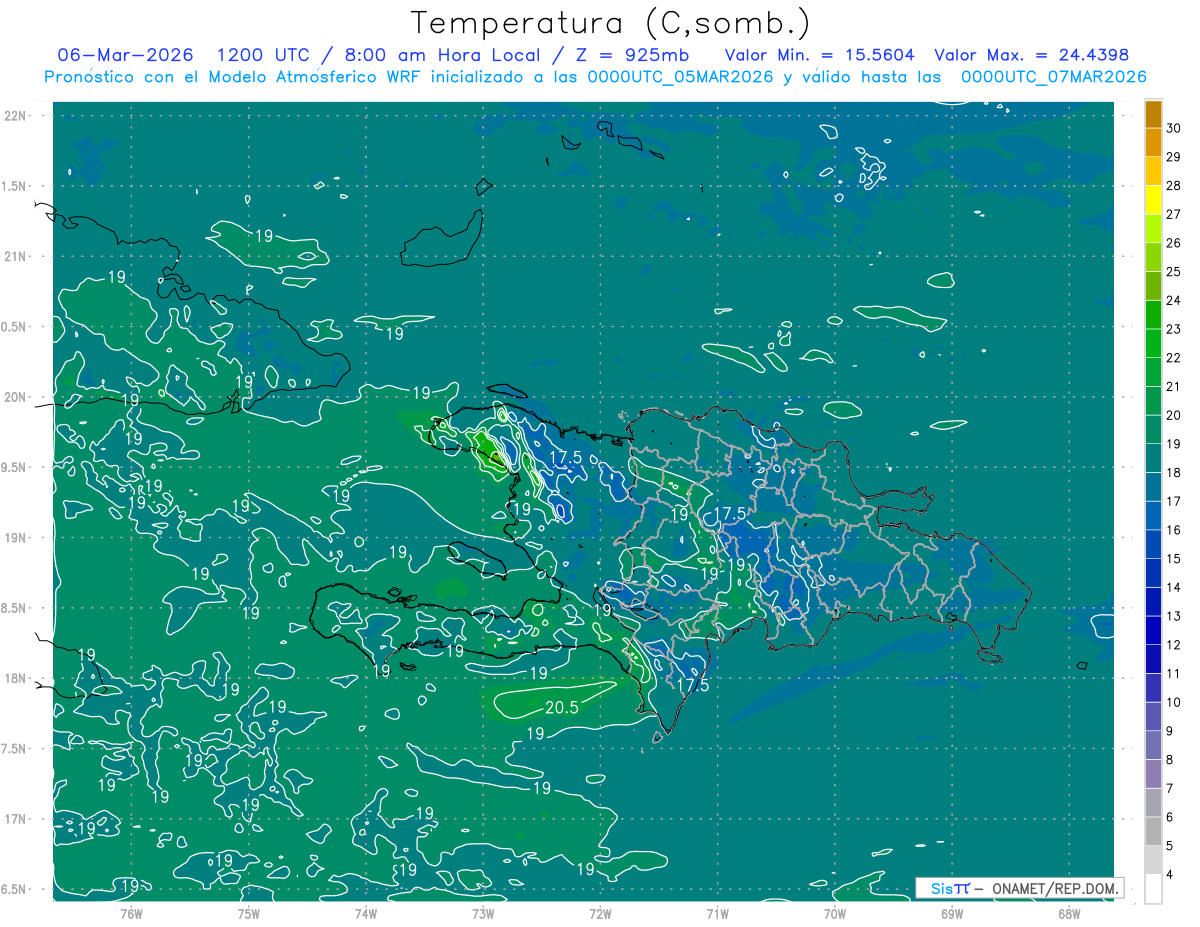Image resolution: width=1200 pixels, height=927 pixels.
Task: Click the '4' color scale label
Action: click(x=1172, y=875)
